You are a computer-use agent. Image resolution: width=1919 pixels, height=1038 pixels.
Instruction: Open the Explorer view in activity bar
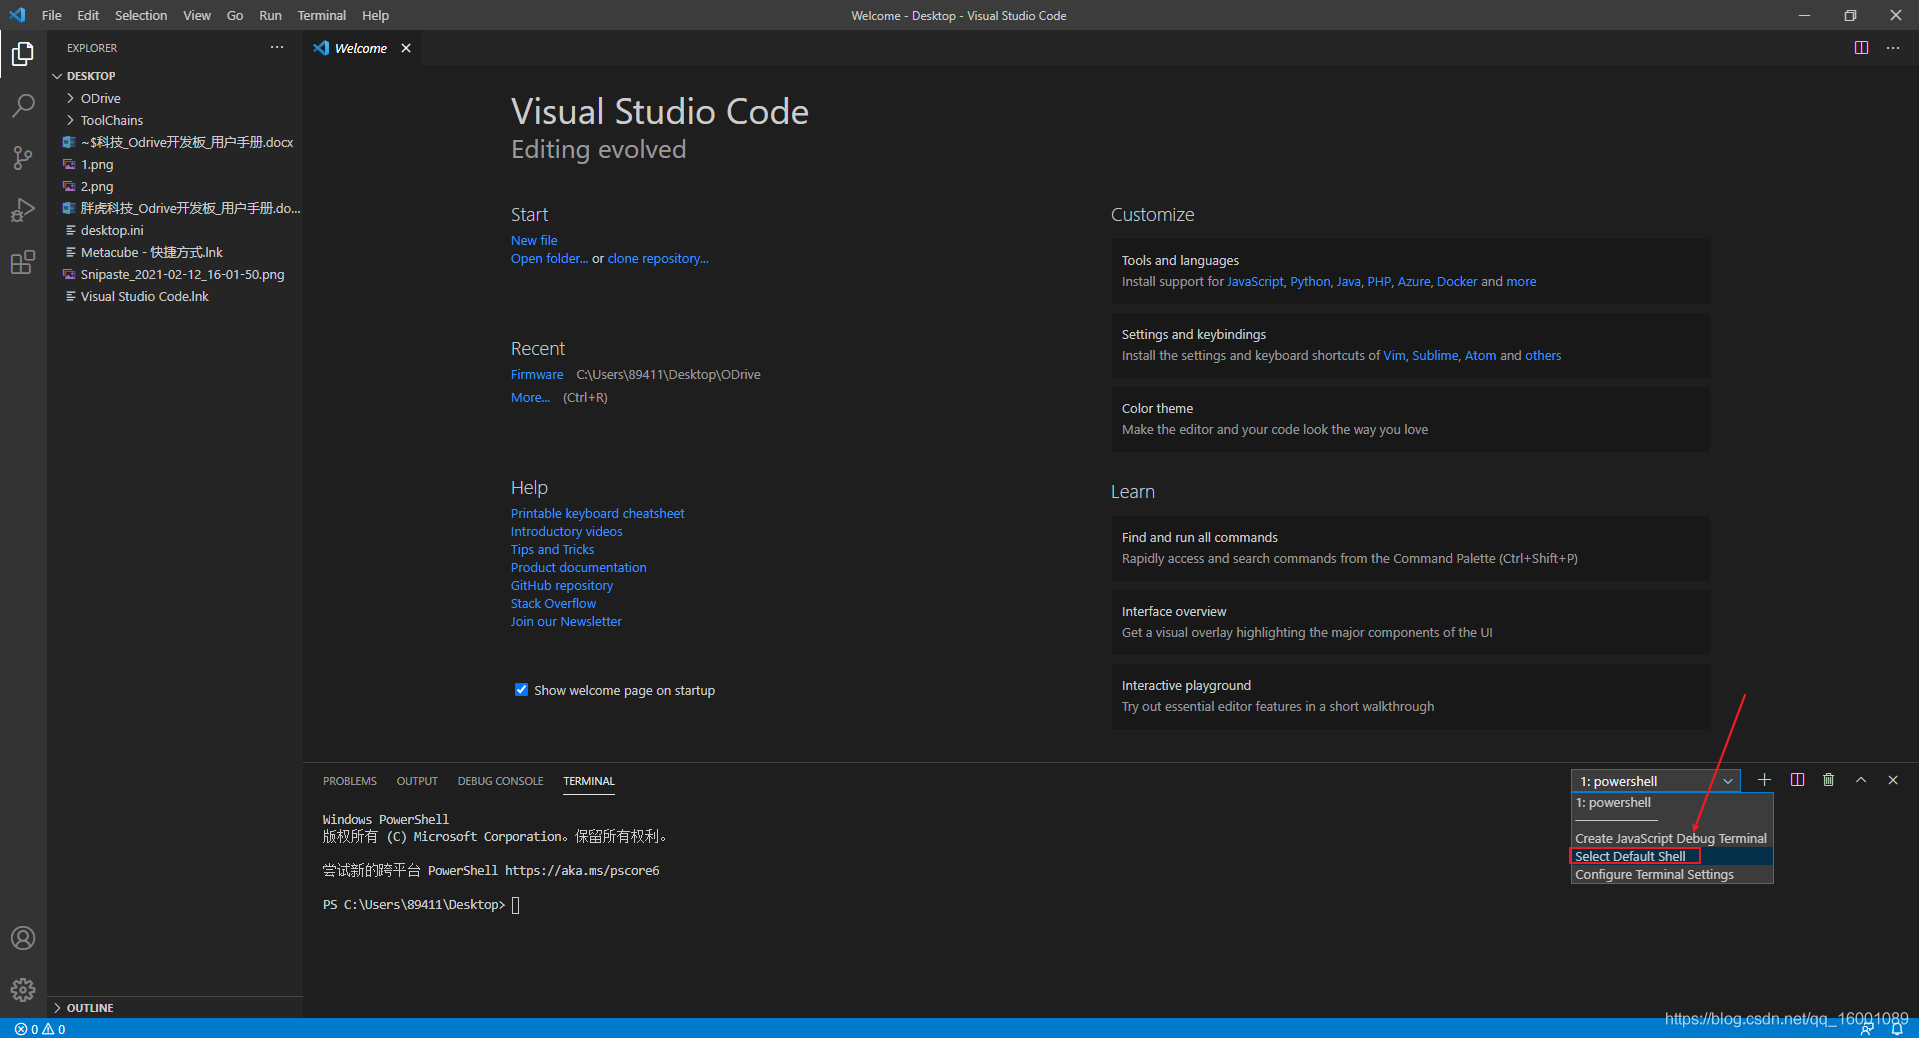coord(23,53)
